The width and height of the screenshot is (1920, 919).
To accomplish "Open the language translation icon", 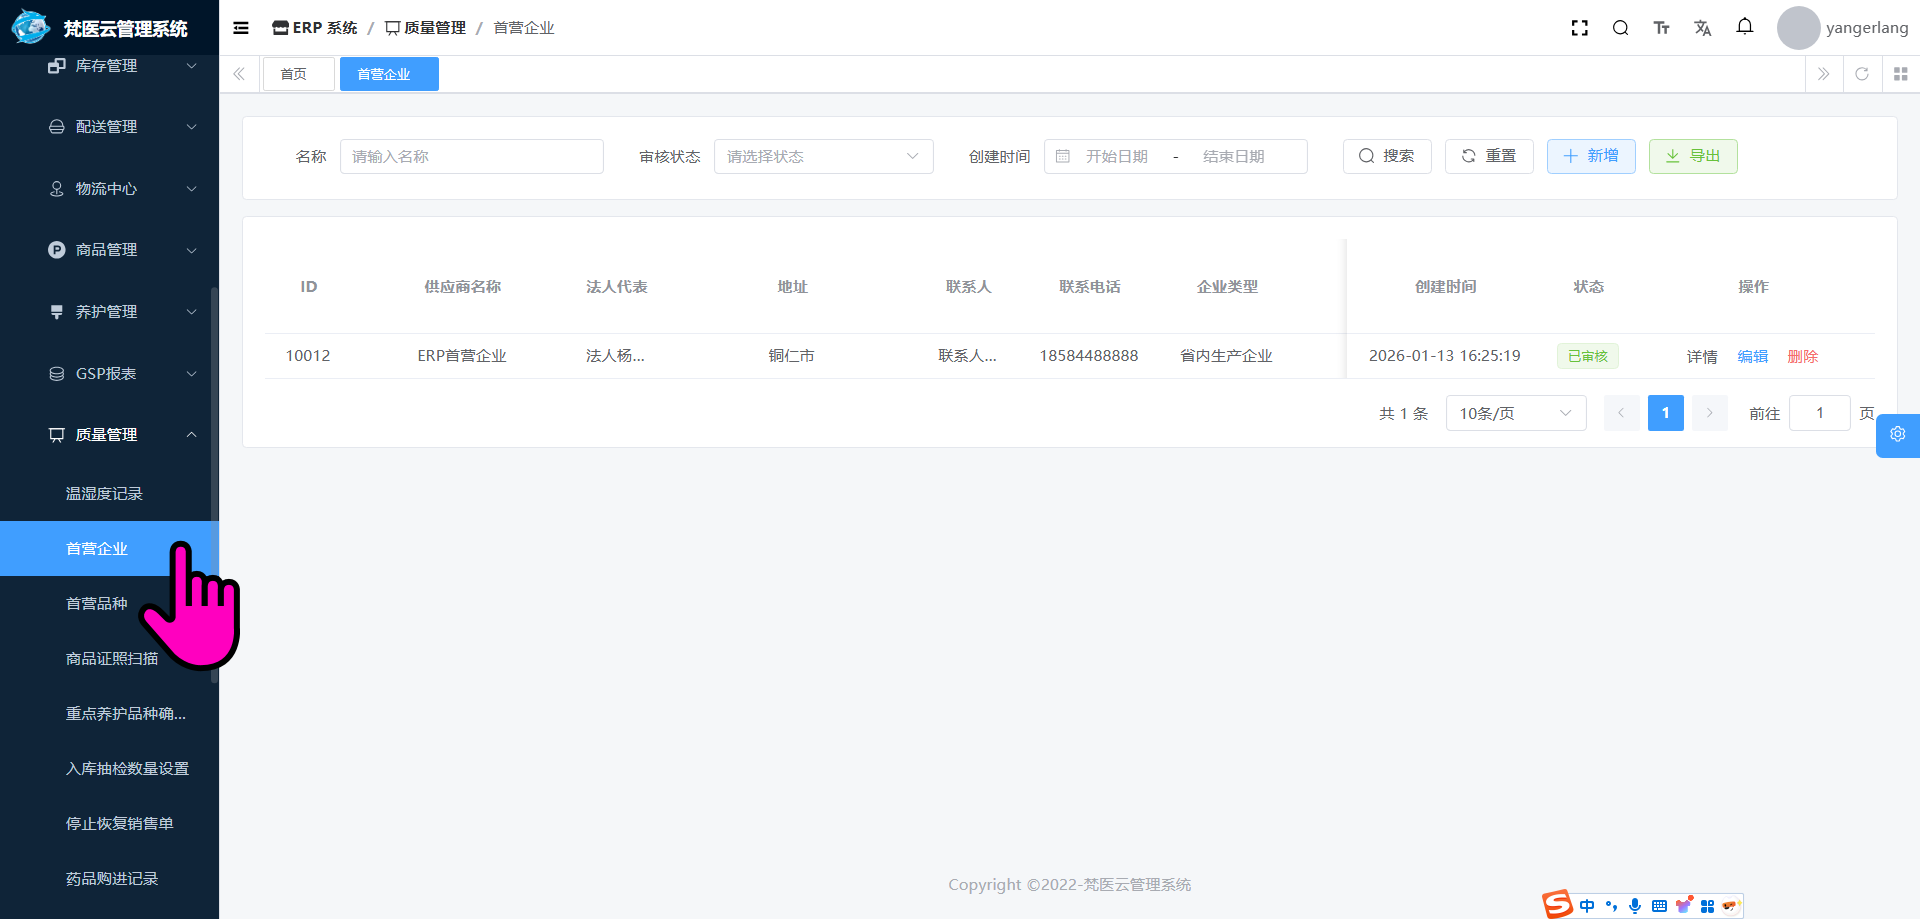I will 1702,28.
